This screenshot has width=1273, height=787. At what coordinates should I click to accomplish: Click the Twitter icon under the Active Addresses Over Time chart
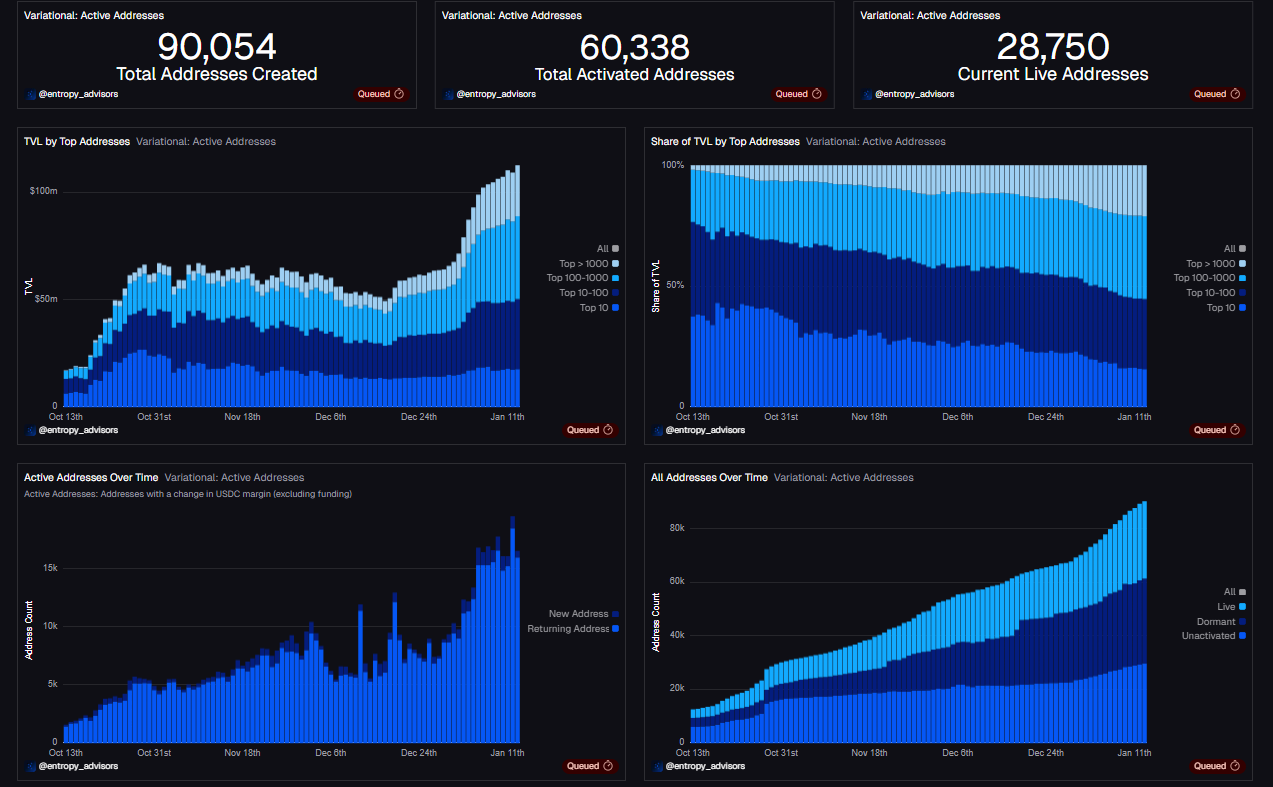click(x=29, y=765)
